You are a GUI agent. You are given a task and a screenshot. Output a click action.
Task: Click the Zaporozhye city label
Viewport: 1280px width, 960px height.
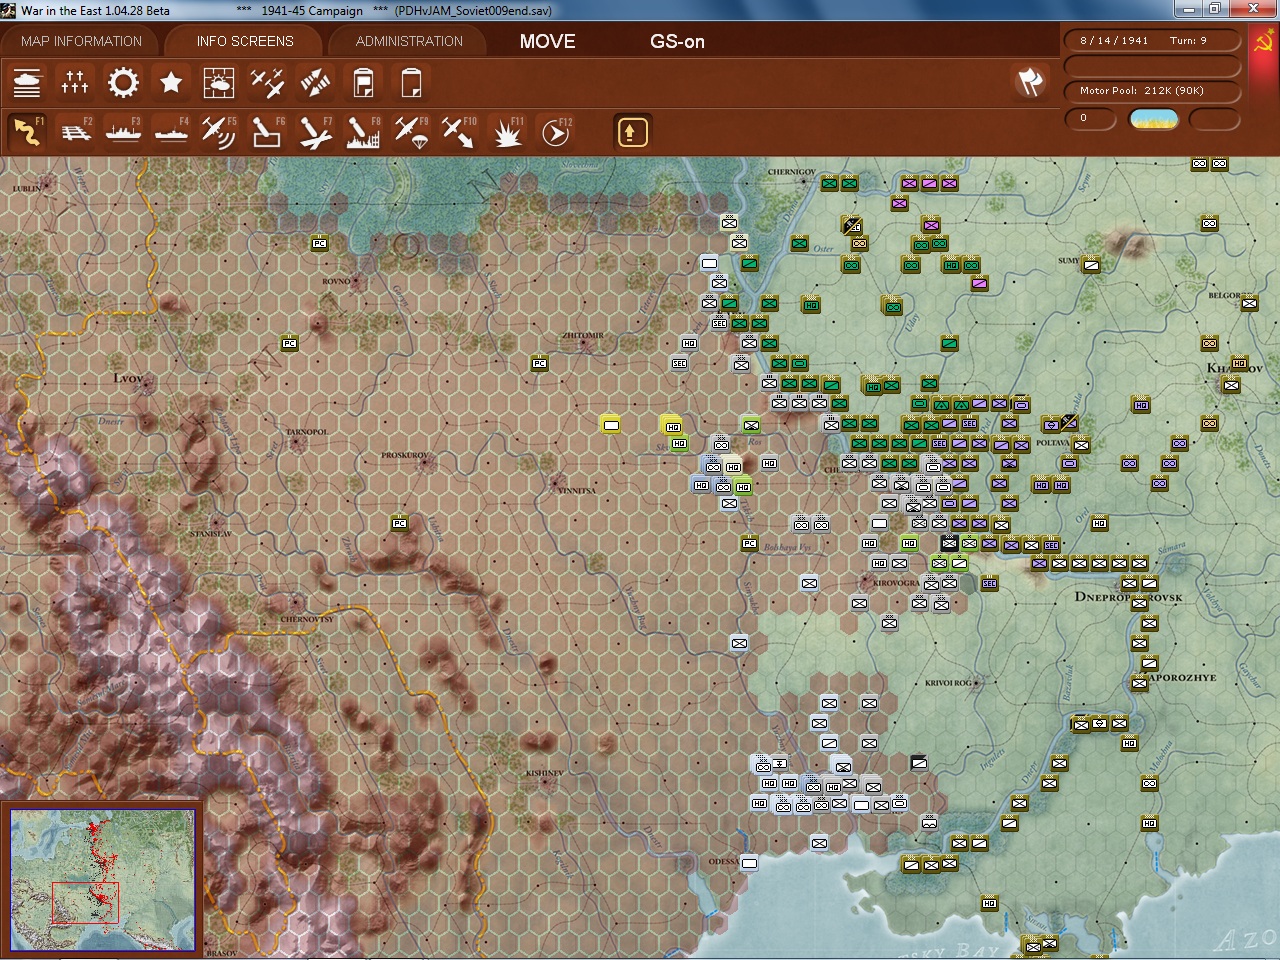coord(1181,677)
